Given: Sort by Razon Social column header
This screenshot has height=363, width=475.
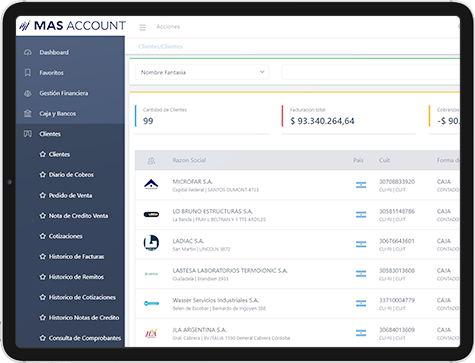Looking at the screenshot, I should point(189,160).
